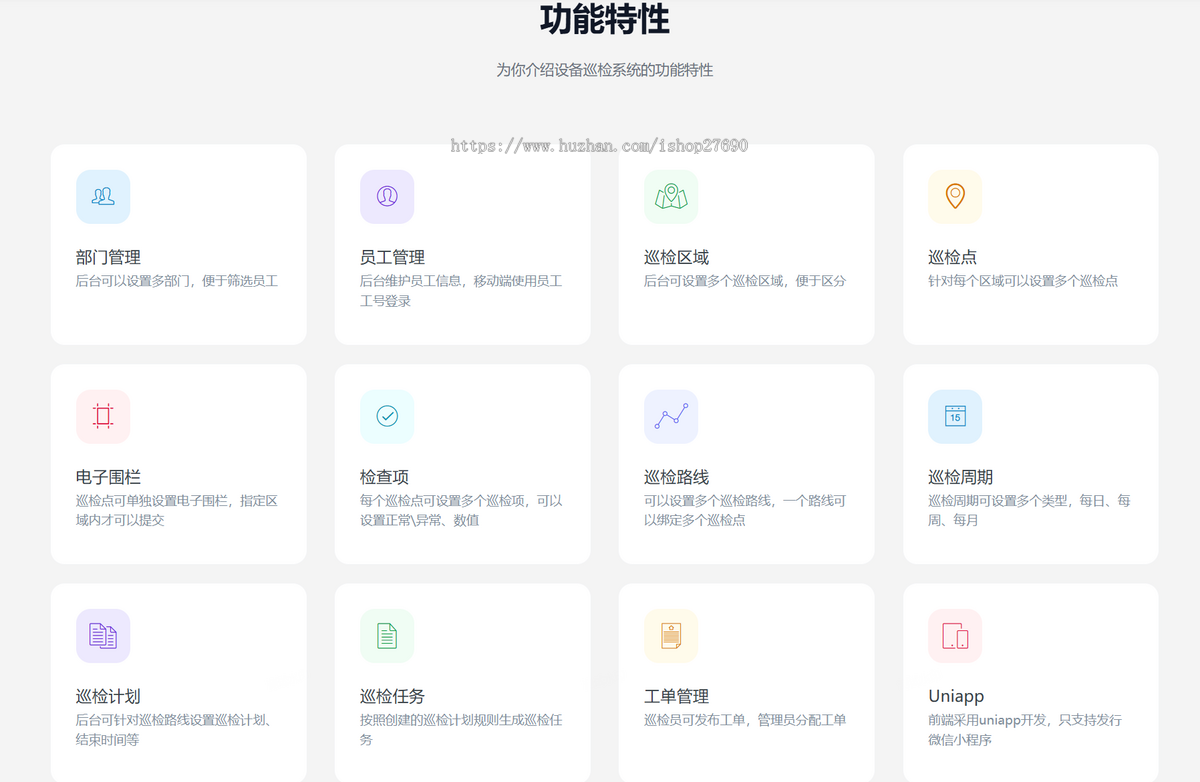Click the 巡检计划 documents icon
The width and height of the screenshot is (1200, 782).
click(103, 635)
